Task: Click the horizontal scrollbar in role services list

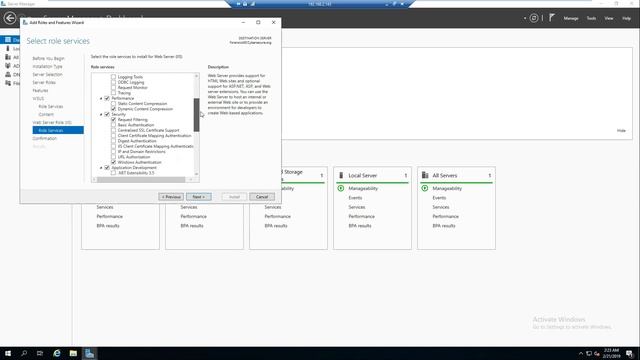Action: (x=141, y=180)
